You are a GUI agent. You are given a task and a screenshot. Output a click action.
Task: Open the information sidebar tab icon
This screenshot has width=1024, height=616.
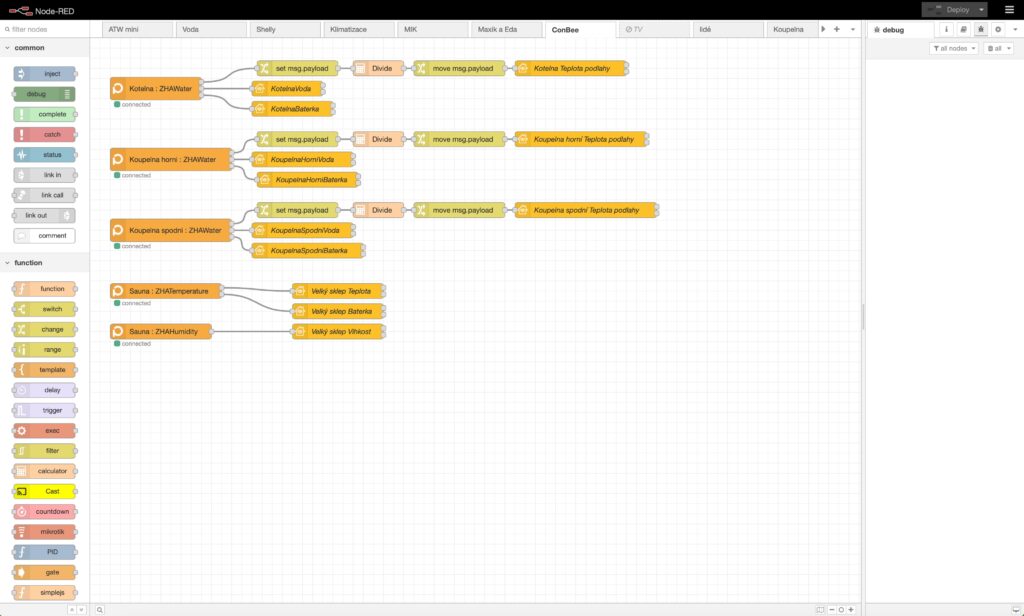pyautogui.click(x=946, y=29)
